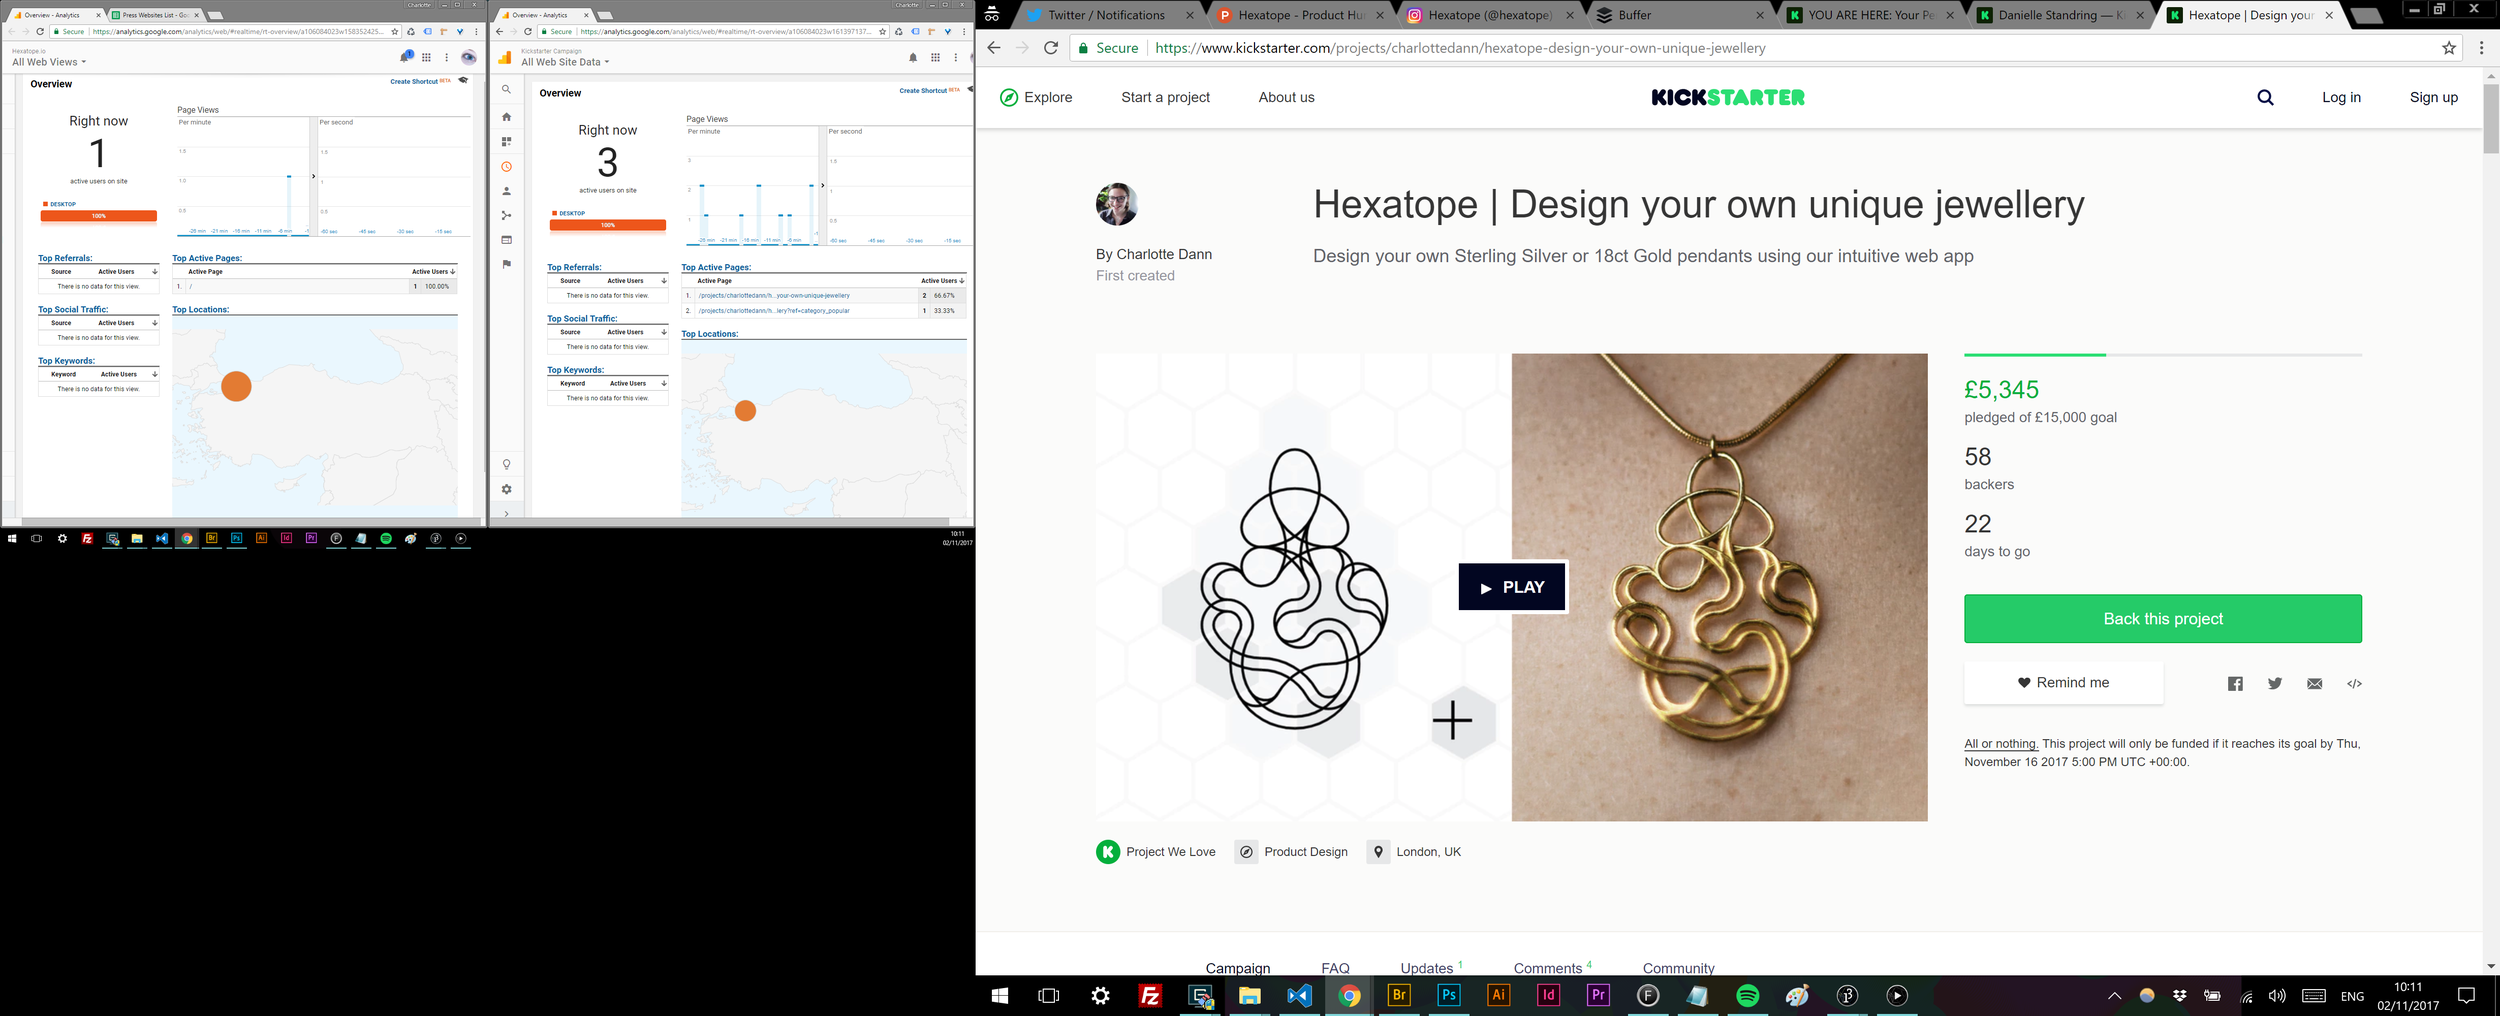Select the Real-Time clock icon in Analytics sidebar

pyautogui.click(x=506, y=167)
